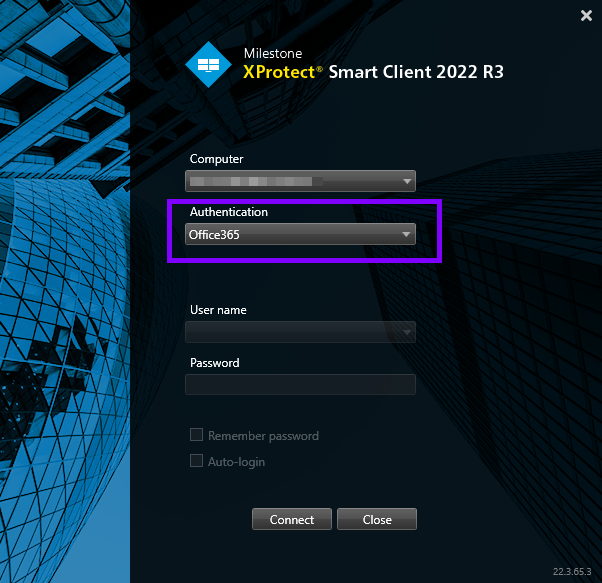Screen dimensions: 602x583
Task: Close the login dialog with the X icon
Action: click(x=586, y=15)
